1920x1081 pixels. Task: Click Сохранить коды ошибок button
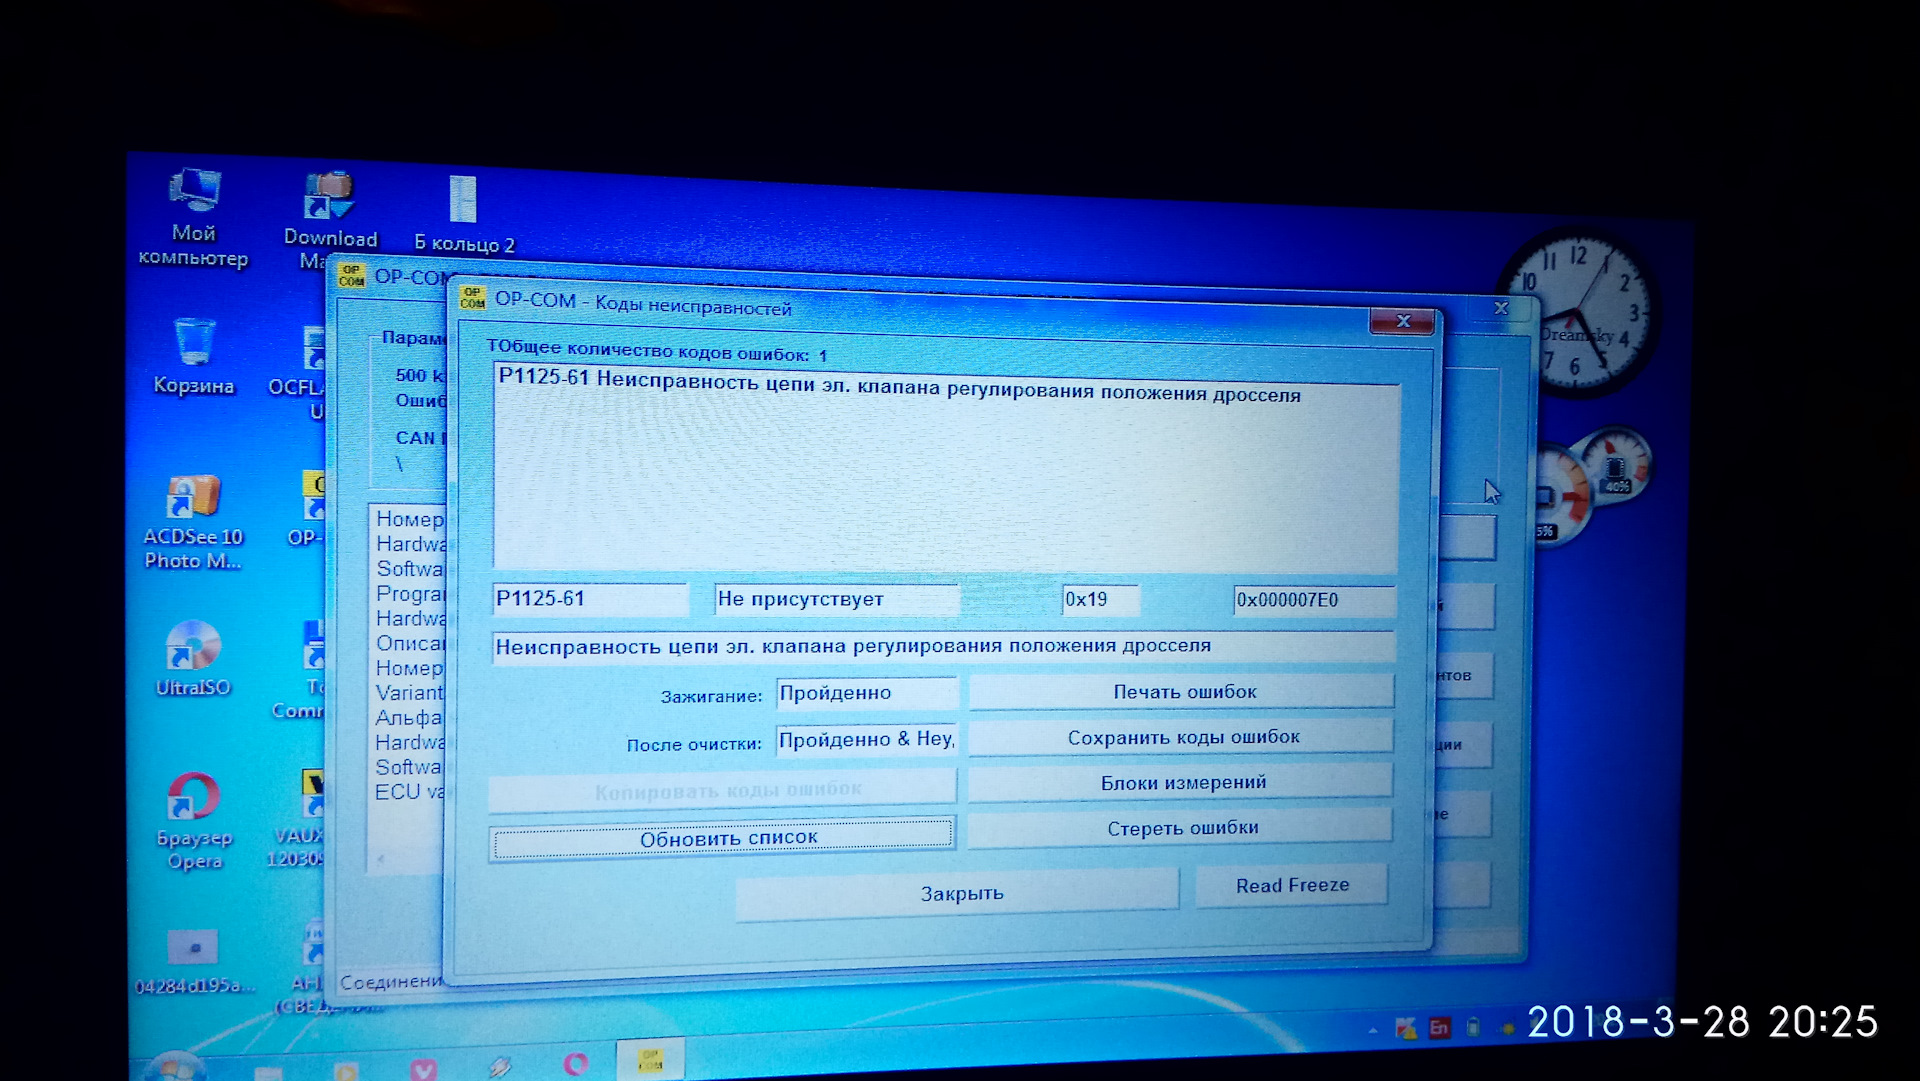point(1182,737)
